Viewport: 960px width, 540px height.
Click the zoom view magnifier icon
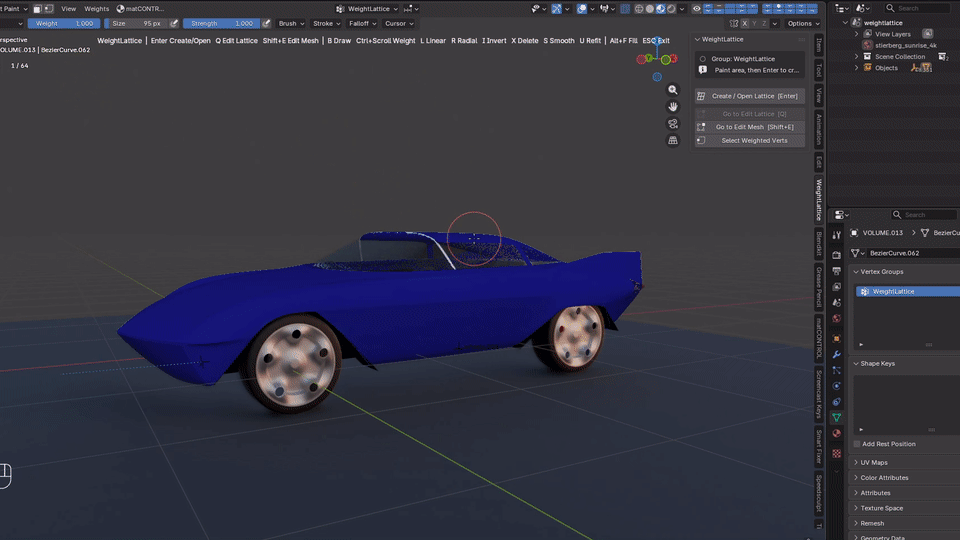point(673,90)
